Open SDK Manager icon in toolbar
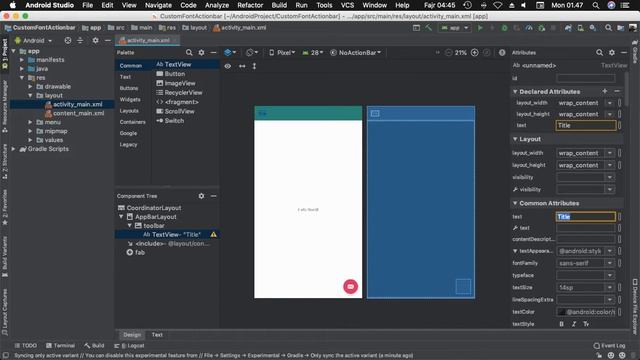Image resolution: width=640 pixels, height=360 pixels. tap(593, 28)
